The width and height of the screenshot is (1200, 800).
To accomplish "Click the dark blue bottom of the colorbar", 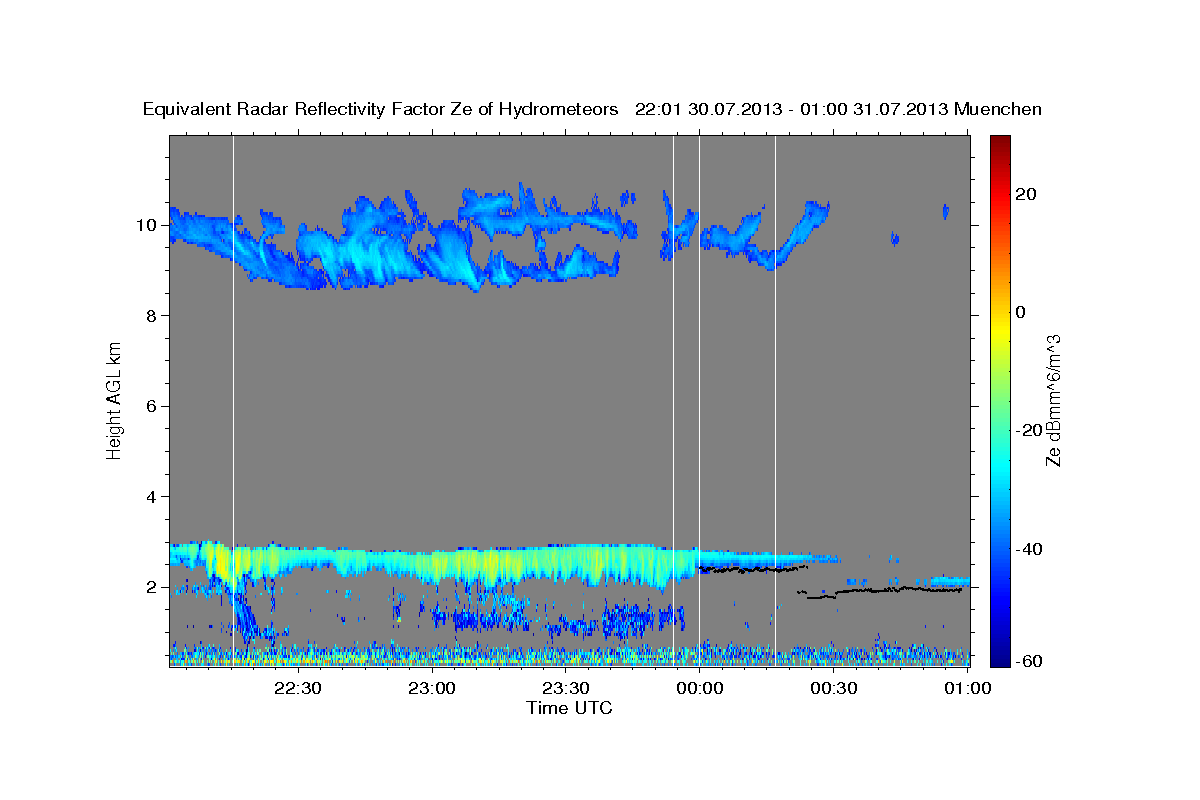I will click(x=999, y=658).
